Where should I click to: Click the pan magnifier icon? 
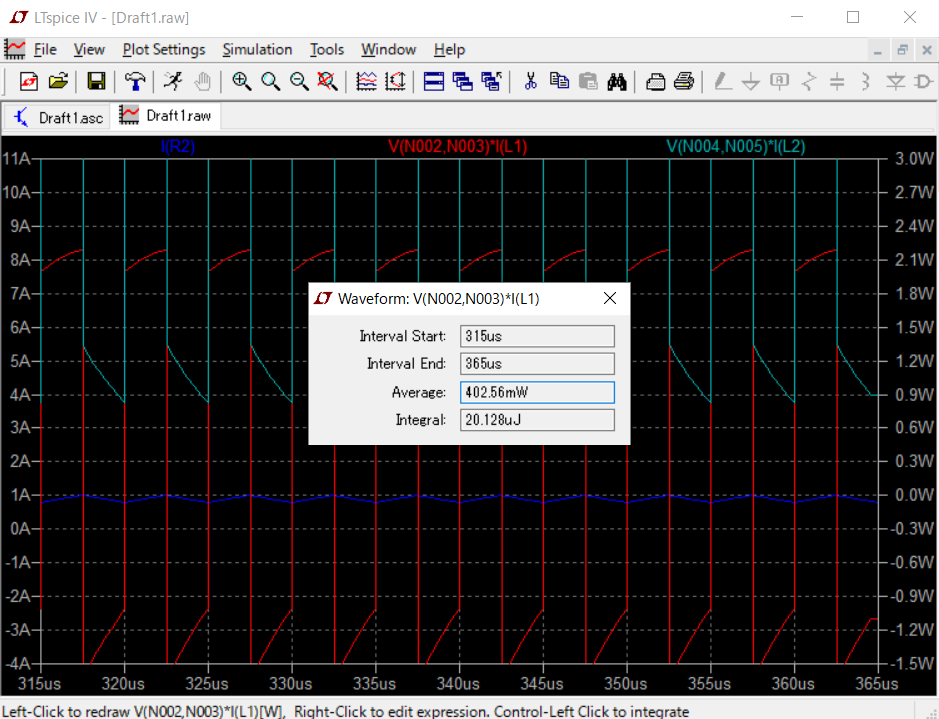270,81
